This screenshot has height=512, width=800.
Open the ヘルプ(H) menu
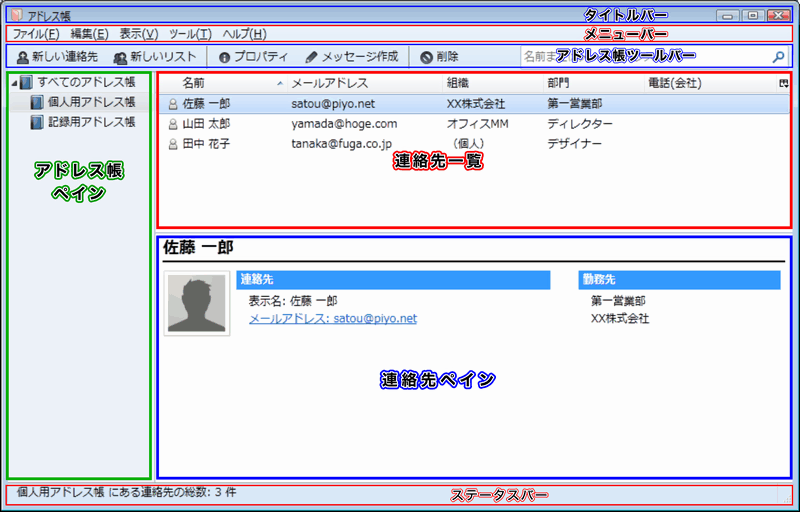click(244, 34)
